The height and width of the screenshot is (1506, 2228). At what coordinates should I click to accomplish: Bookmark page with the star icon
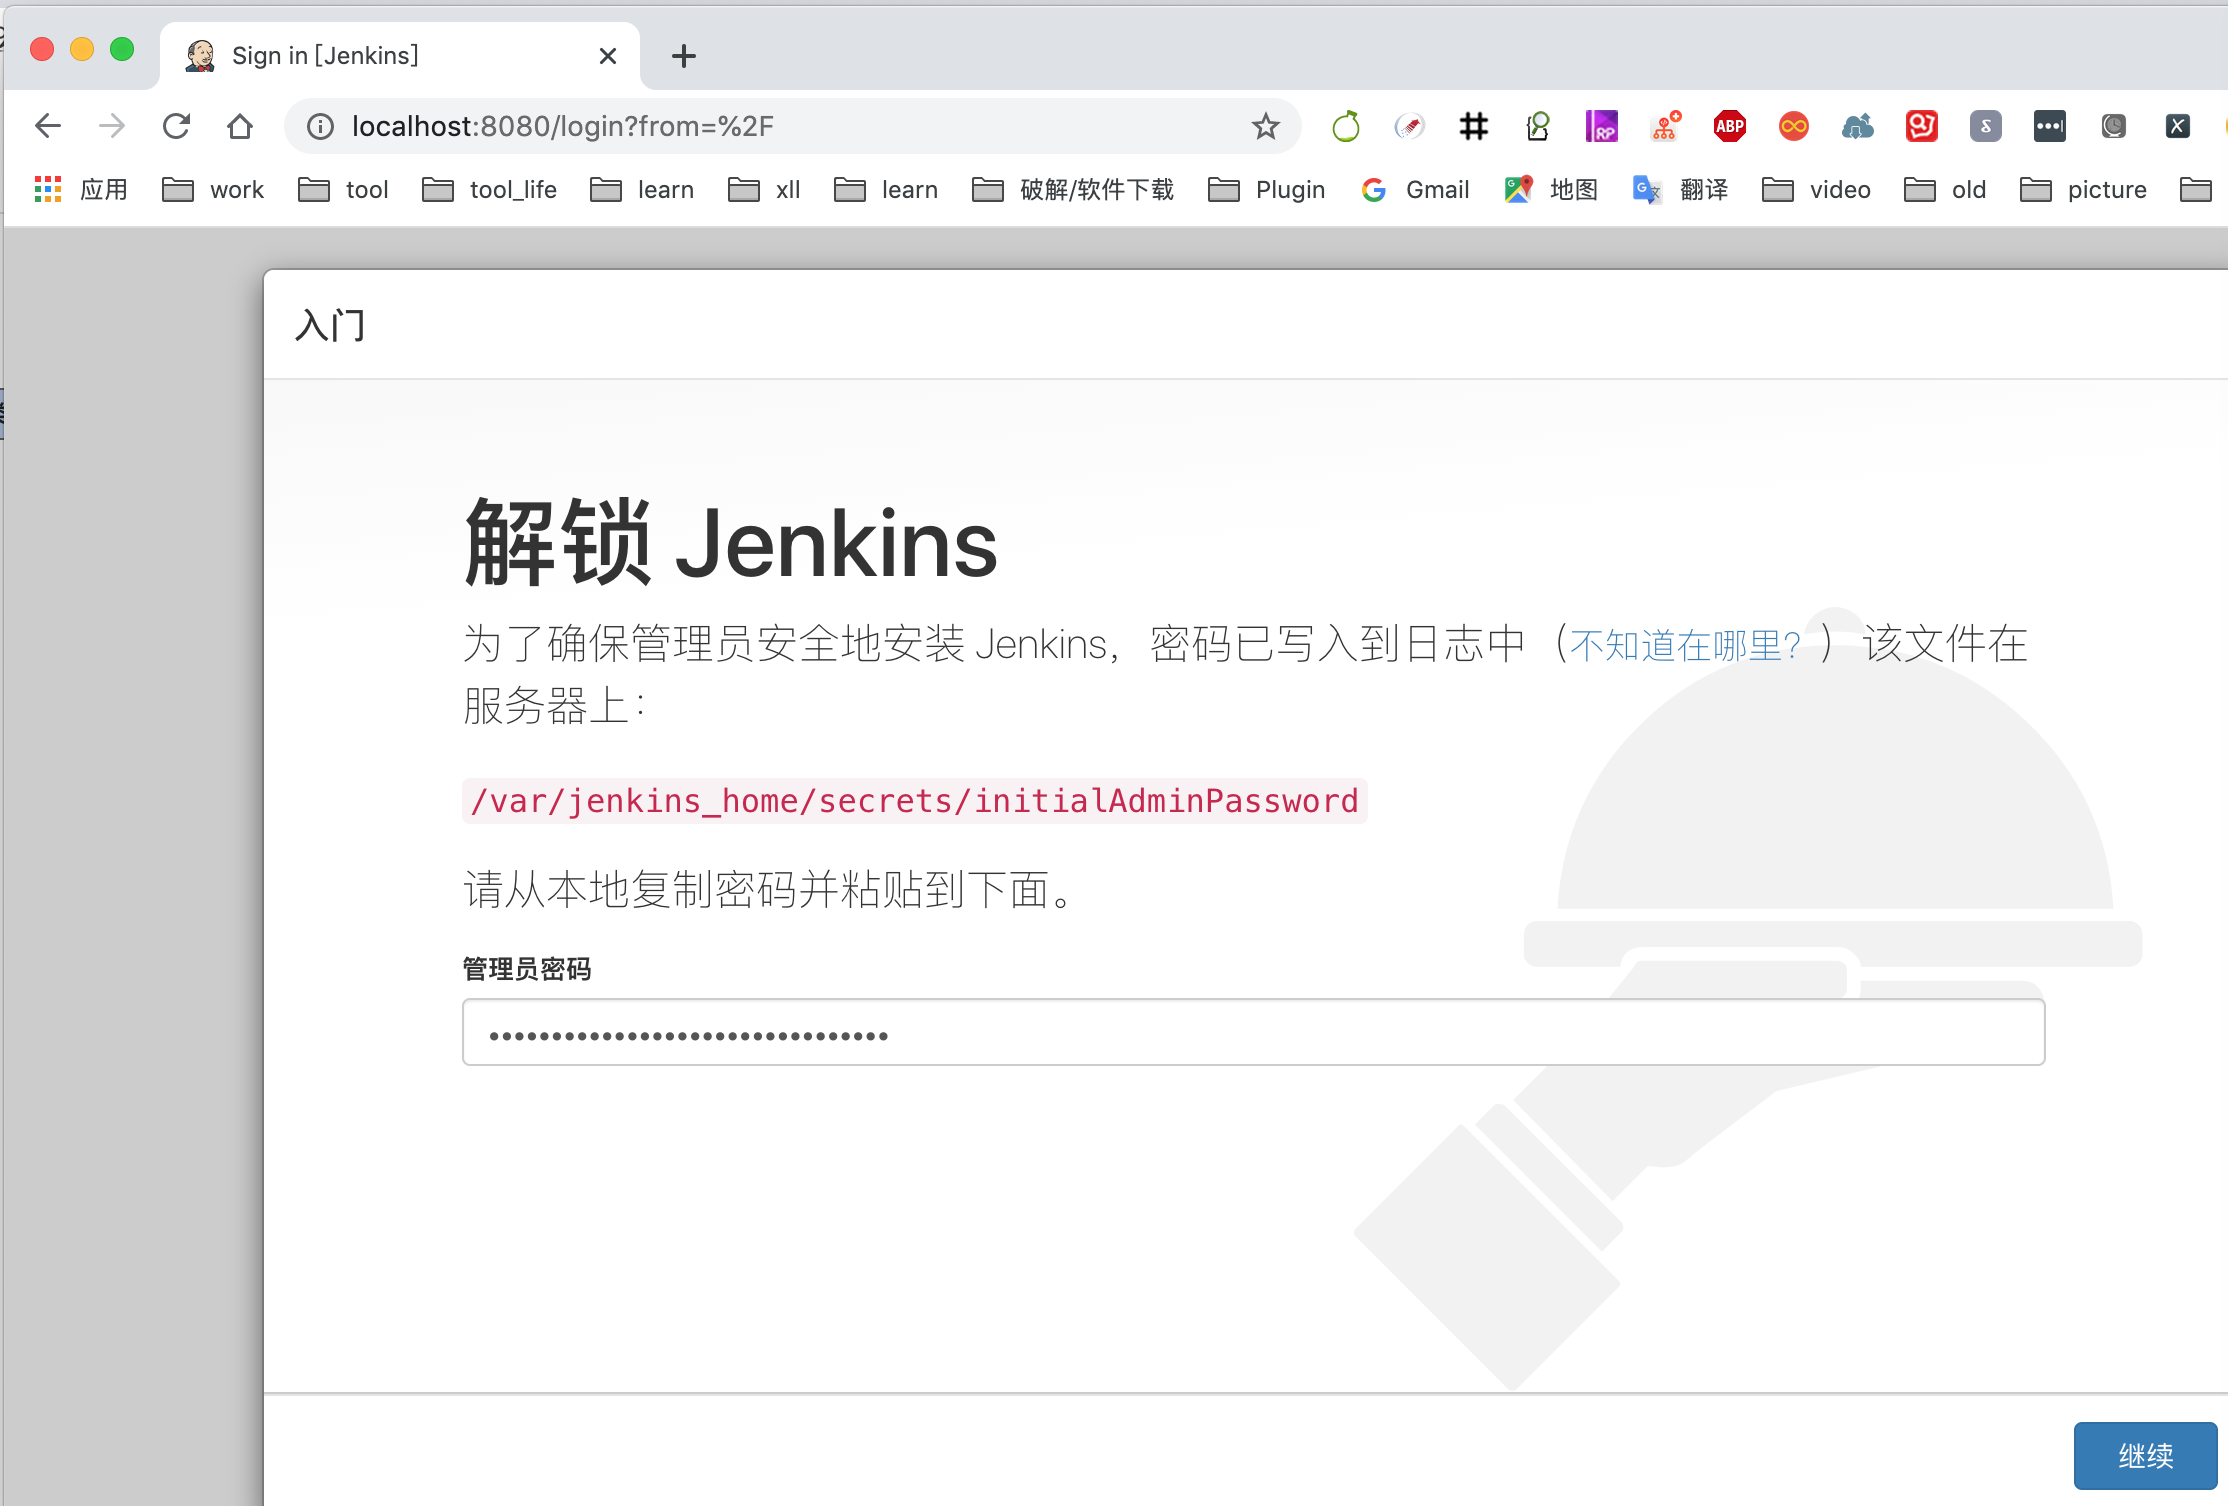1265,126
